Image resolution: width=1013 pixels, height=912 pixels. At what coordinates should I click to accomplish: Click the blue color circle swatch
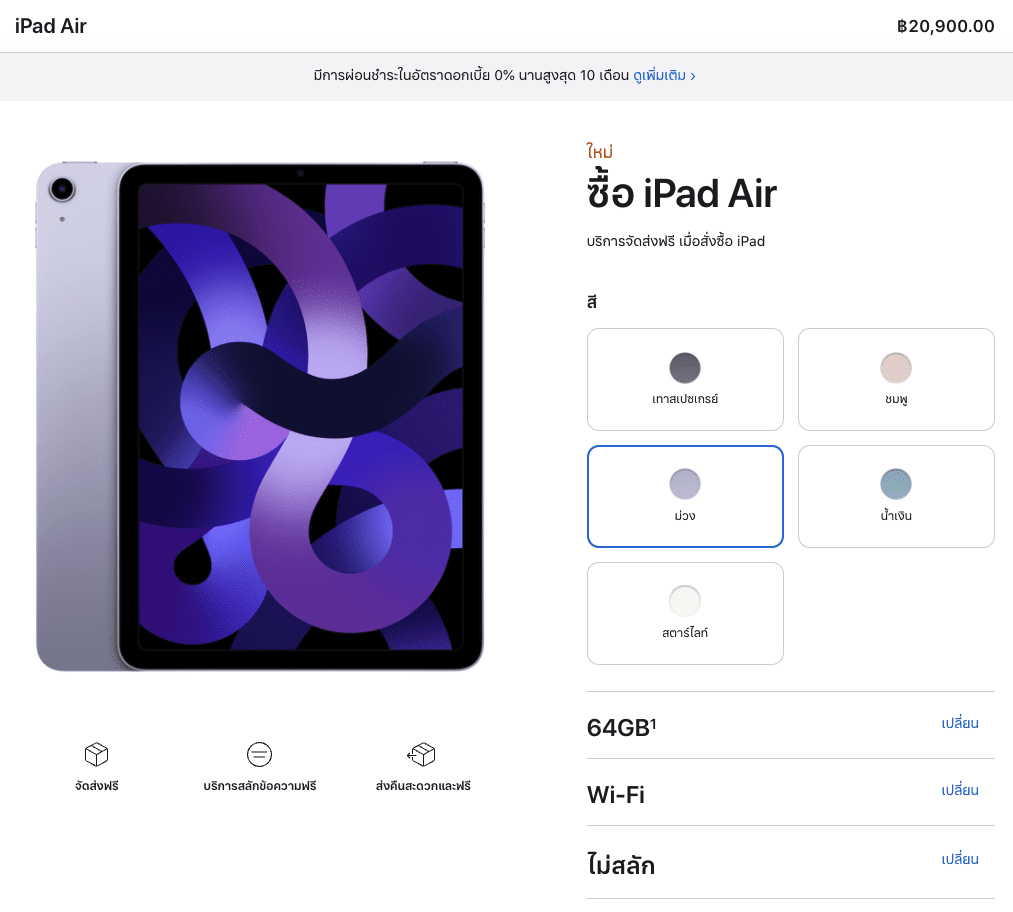(x=896, y=484)
